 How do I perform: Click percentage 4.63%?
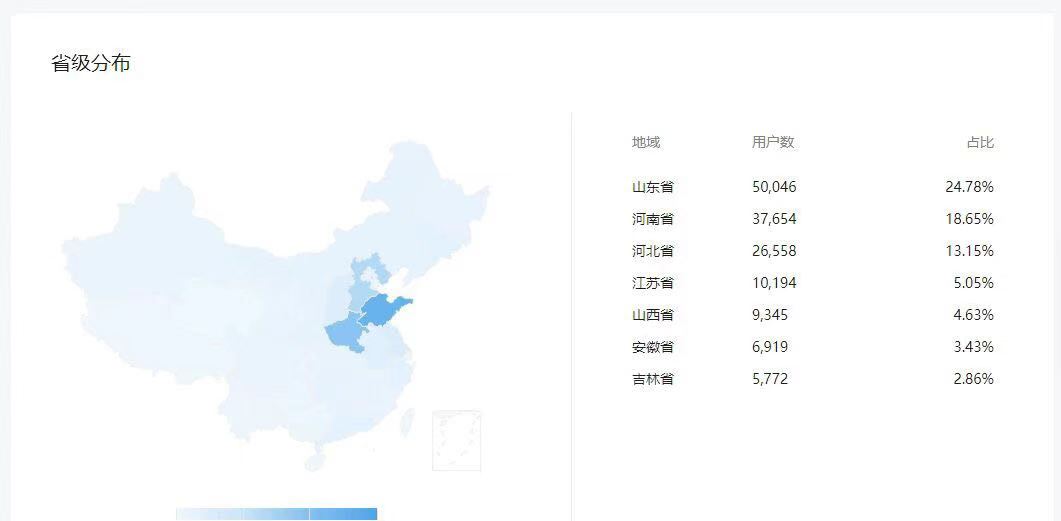point(974,315)
